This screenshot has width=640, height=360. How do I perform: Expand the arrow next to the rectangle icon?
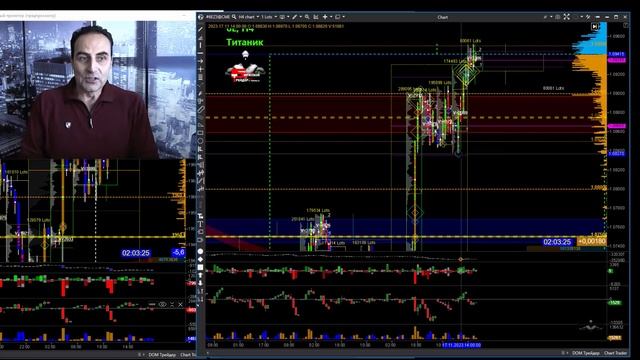(x=344, y=17)
